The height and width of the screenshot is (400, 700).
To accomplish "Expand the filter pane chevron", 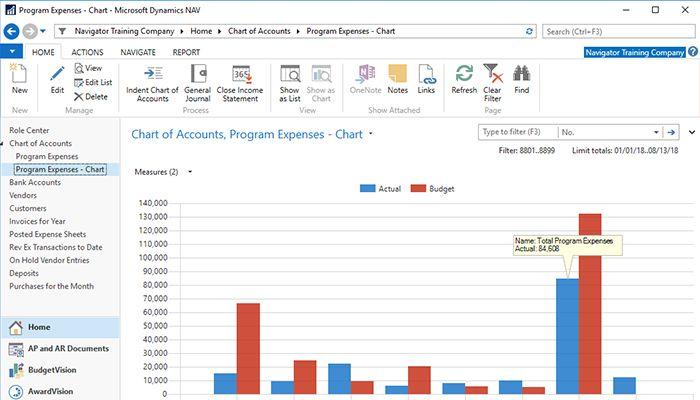I will pyautogui.click(x=692, y=132).
